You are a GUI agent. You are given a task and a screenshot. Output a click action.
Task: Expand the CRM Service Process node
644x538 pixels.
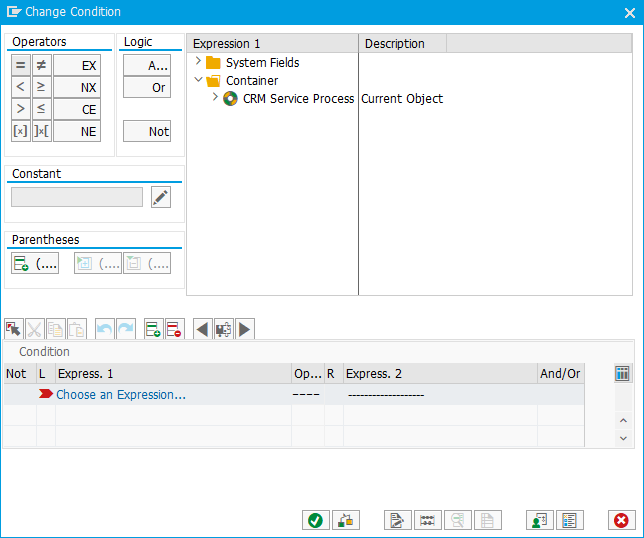[215, 98]
